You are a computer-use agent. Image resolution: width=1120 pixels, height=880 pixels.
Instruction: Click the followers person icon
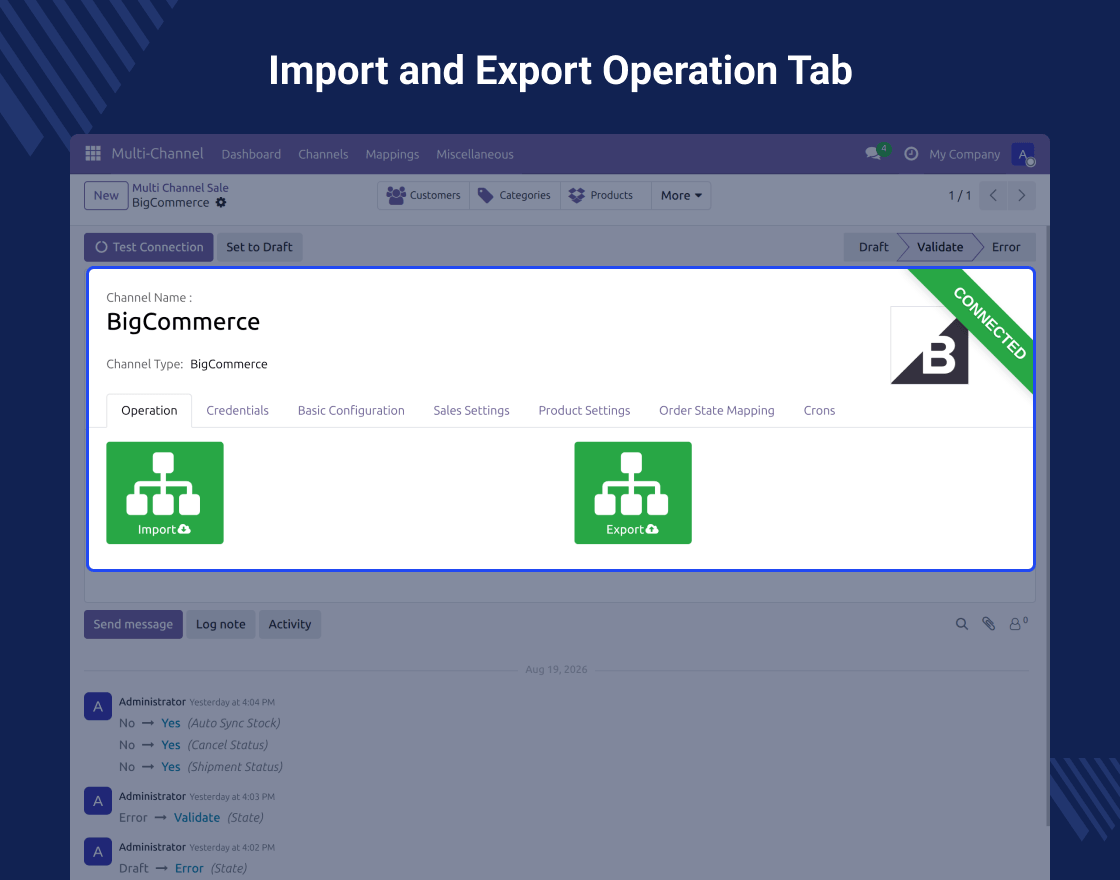pyautogui.click(x=1018, y=624)
